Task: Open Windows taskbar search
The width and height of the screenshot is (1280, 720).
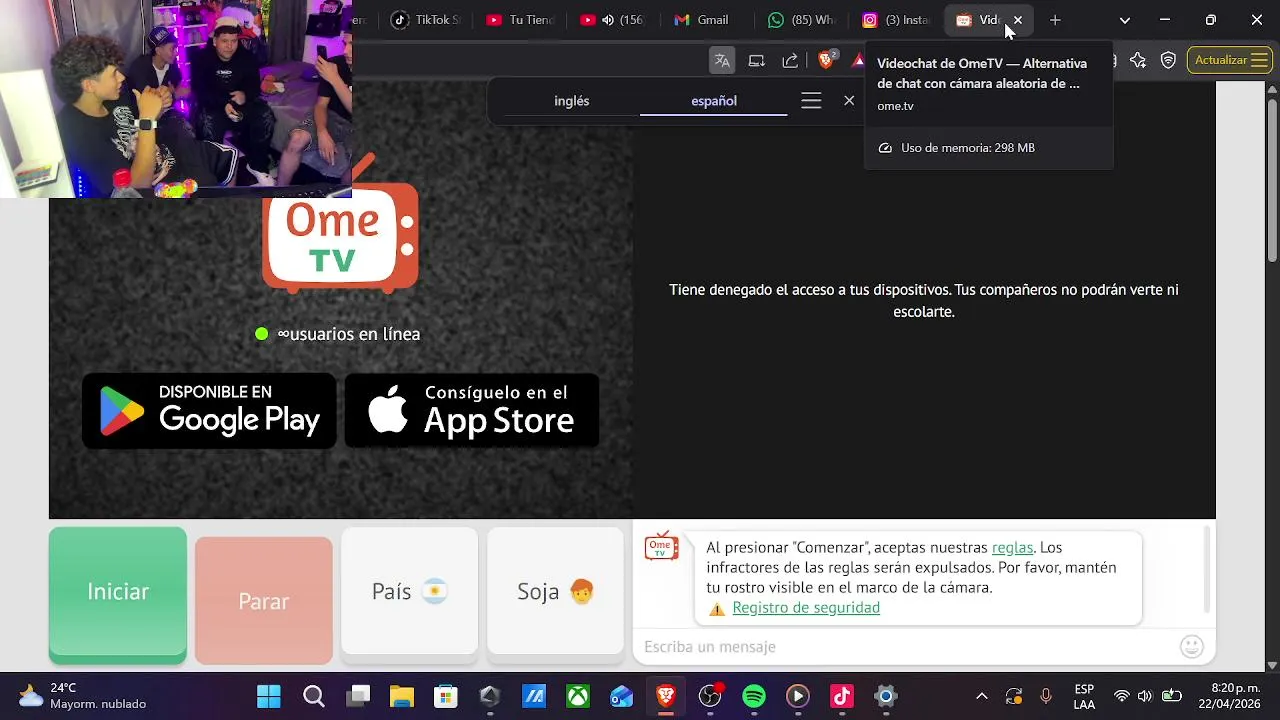Action: [314, 696]
